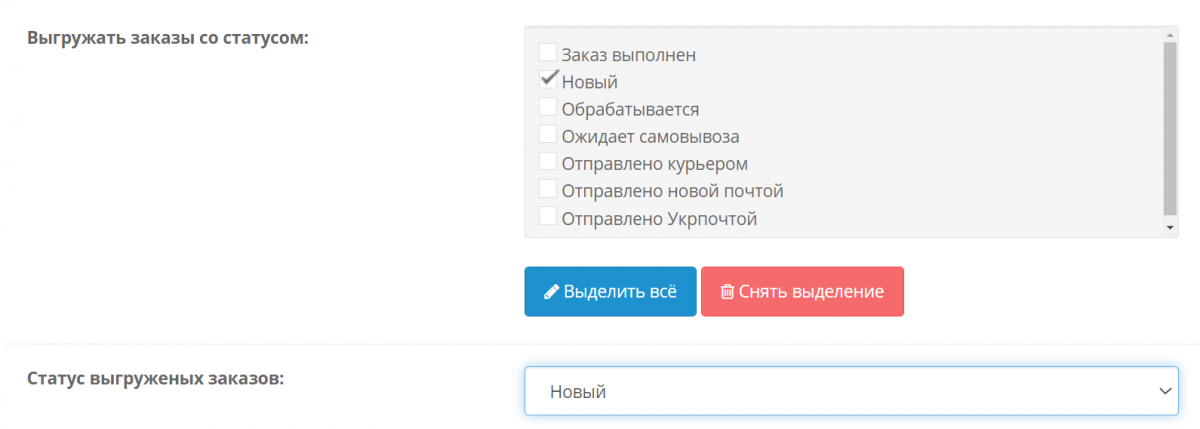1200x429 pixels.
Task: Click the status list's scroll up arrow
Action: (x=1171, y=34)
